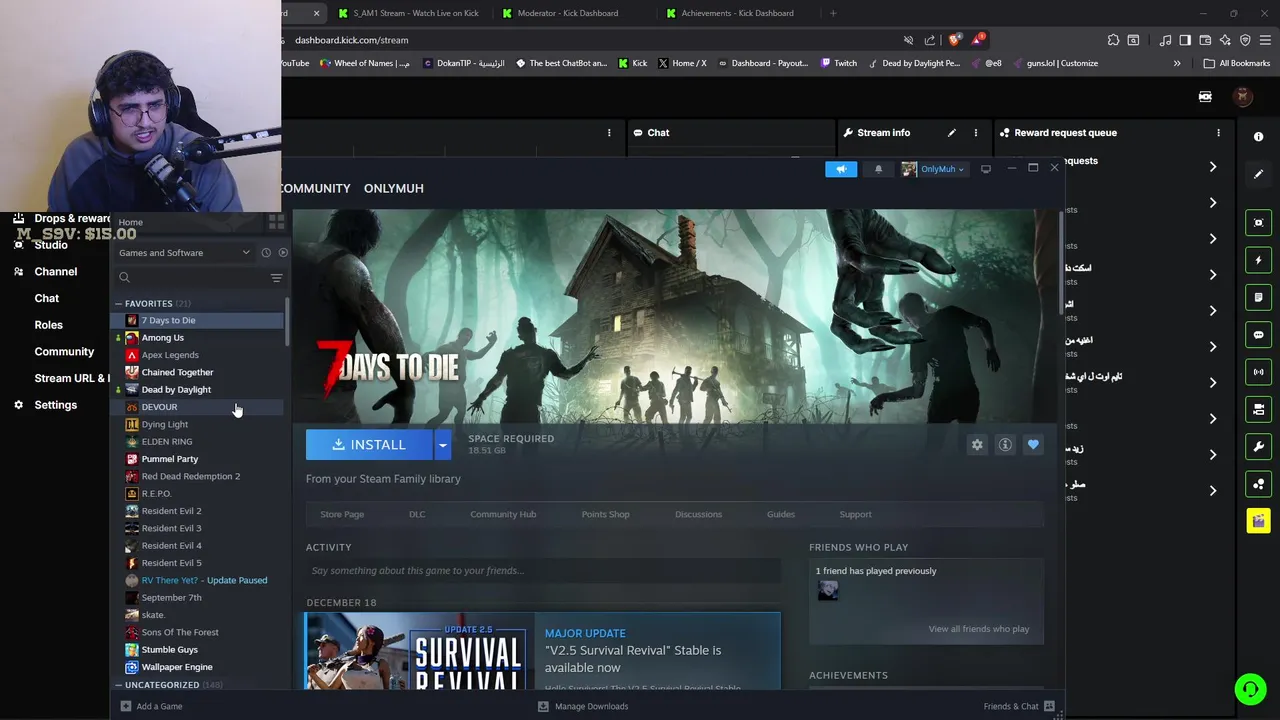Open game info circle icon
1280x720 pixels.
coord(1005,445)
